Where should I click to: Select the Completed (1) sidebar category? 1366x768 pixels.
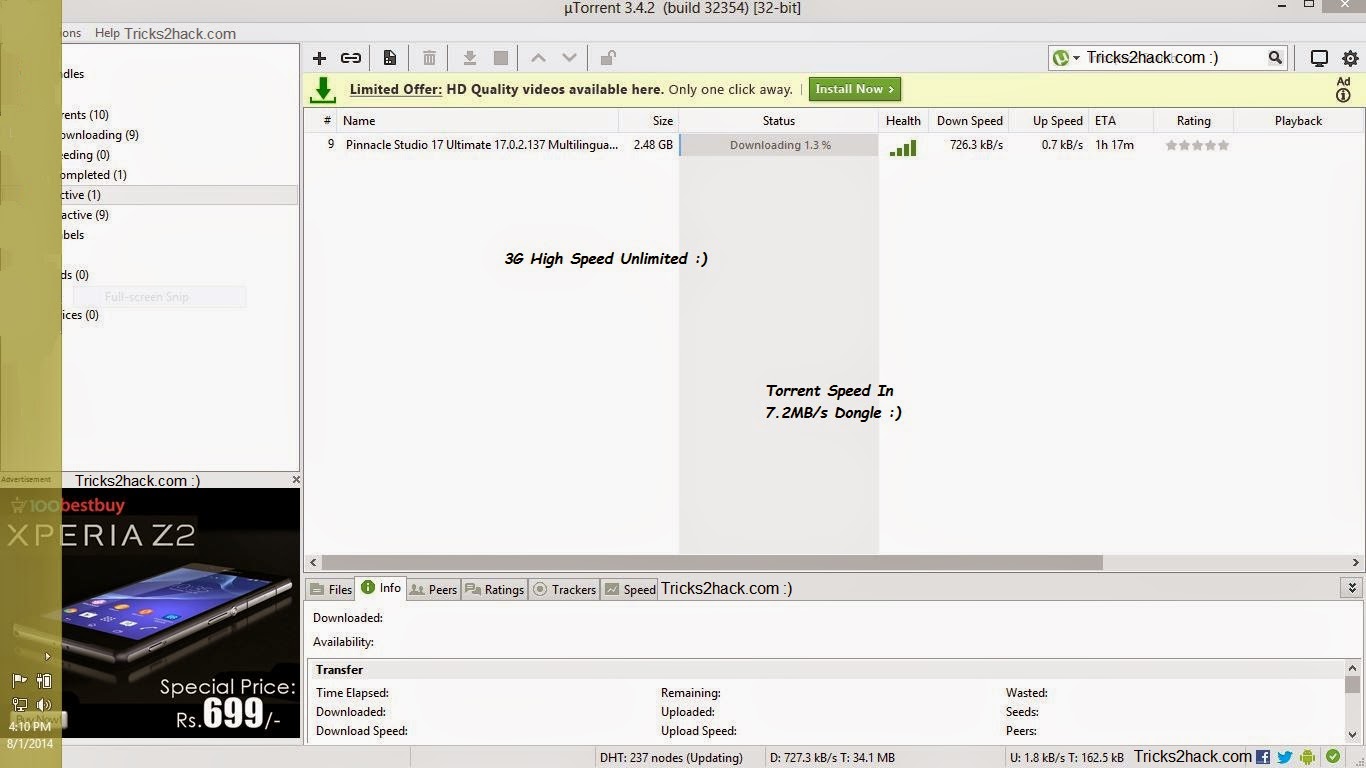point(93,175)
